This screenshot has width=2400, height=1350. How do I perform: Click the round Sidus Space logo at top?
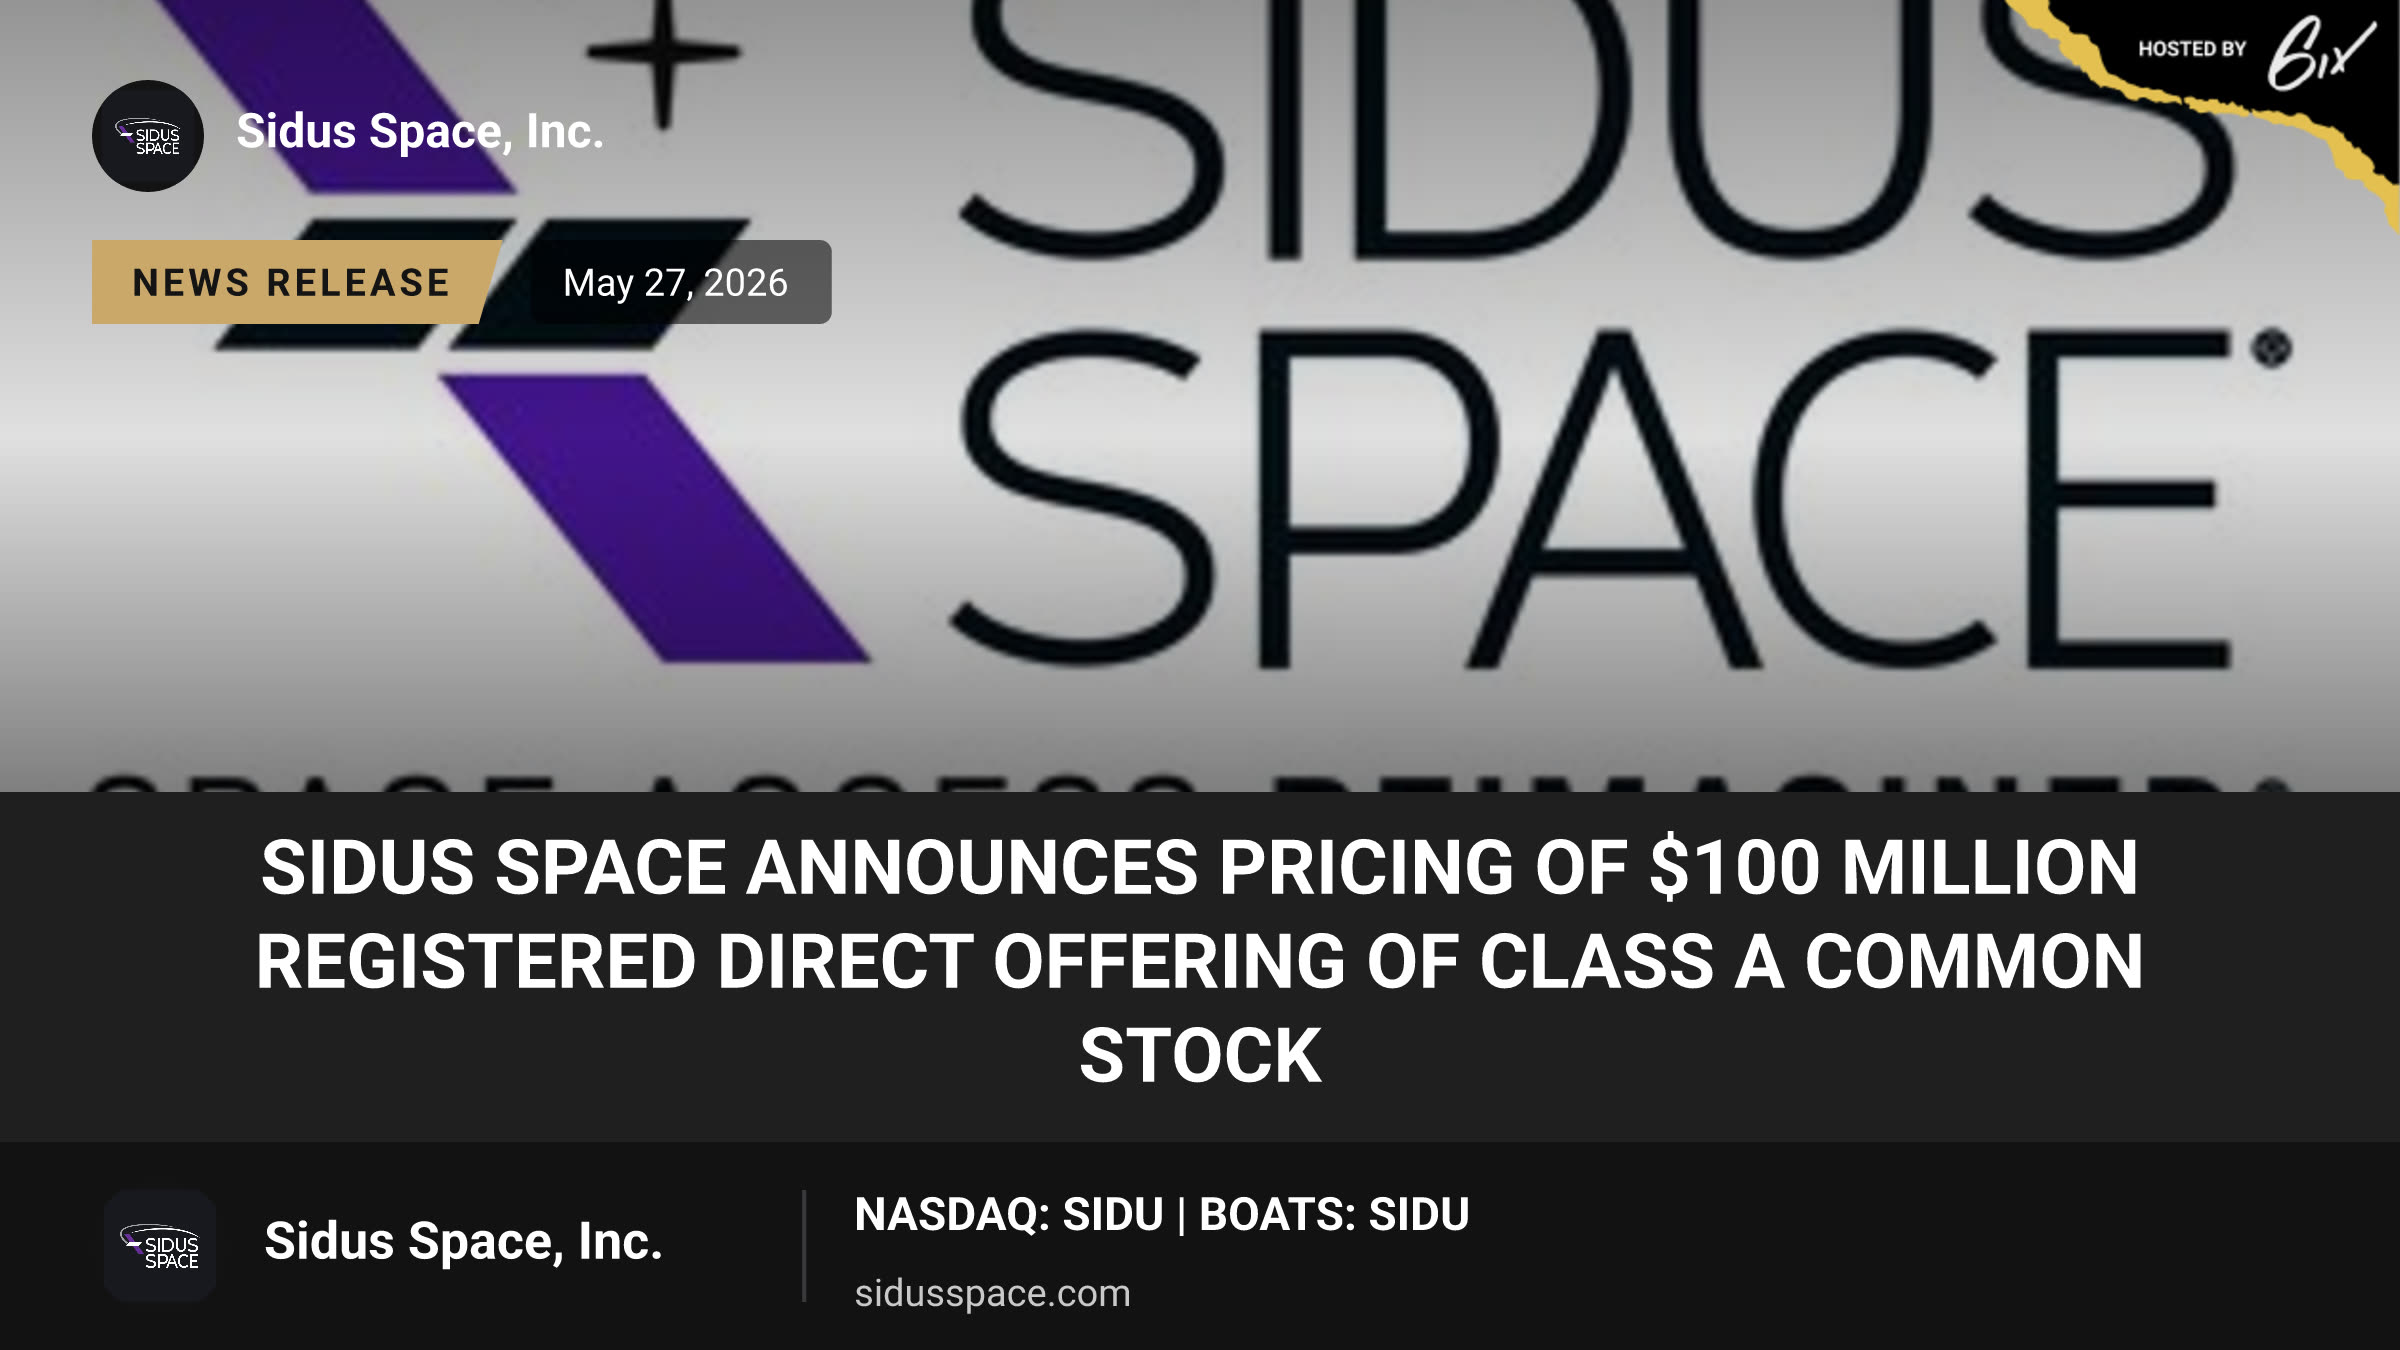click(x=148, y=136)
